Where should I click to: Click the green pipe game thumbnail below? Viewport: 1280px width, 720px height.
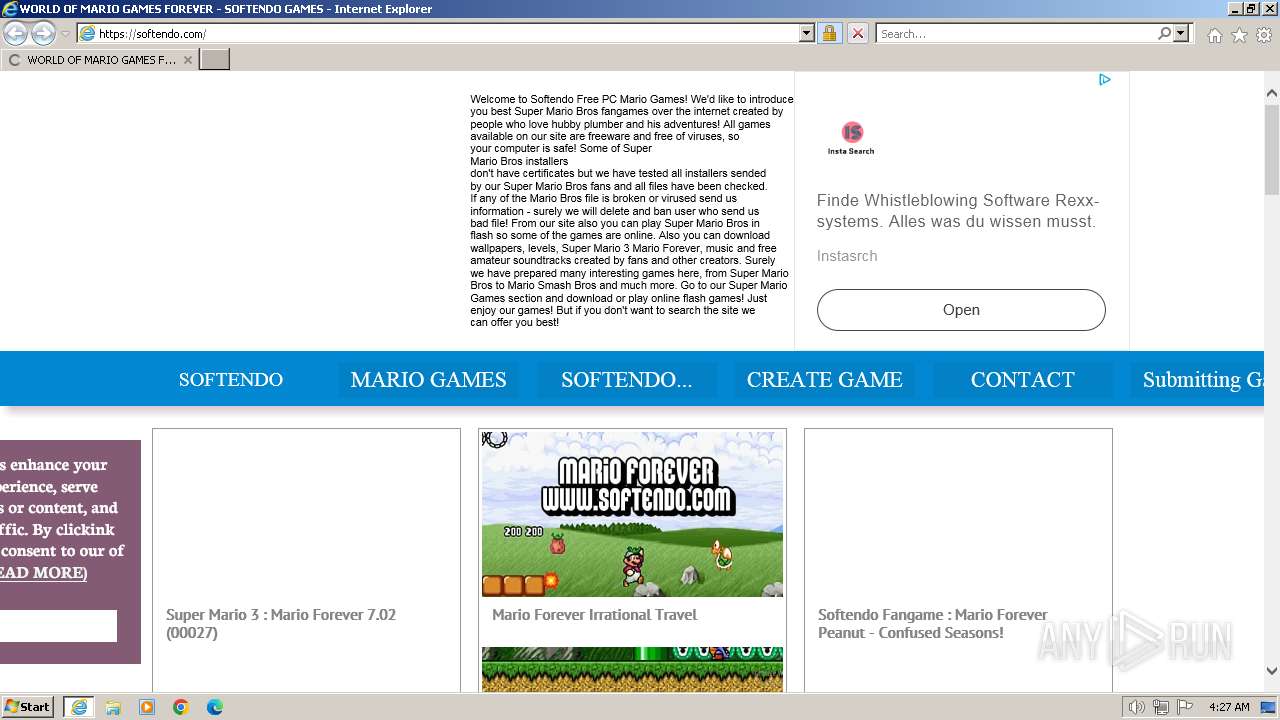pyautogui.click(x=632, y=669)
